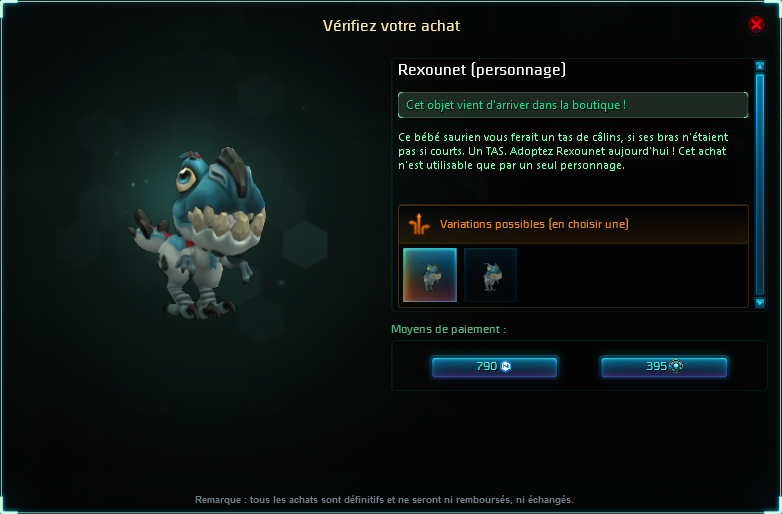Click the Moyens de paiement label

tap(448, 330)
